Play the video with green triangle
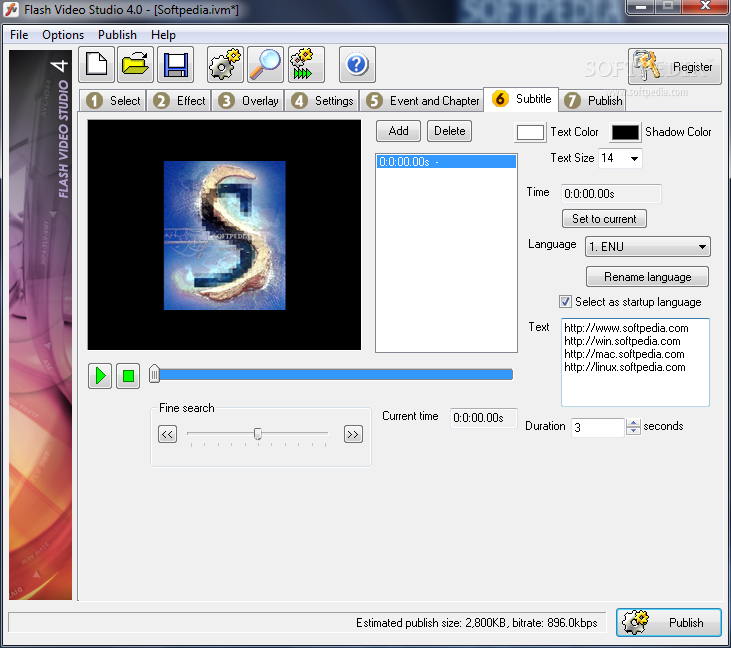731x648 pixels. coord(100,376)
